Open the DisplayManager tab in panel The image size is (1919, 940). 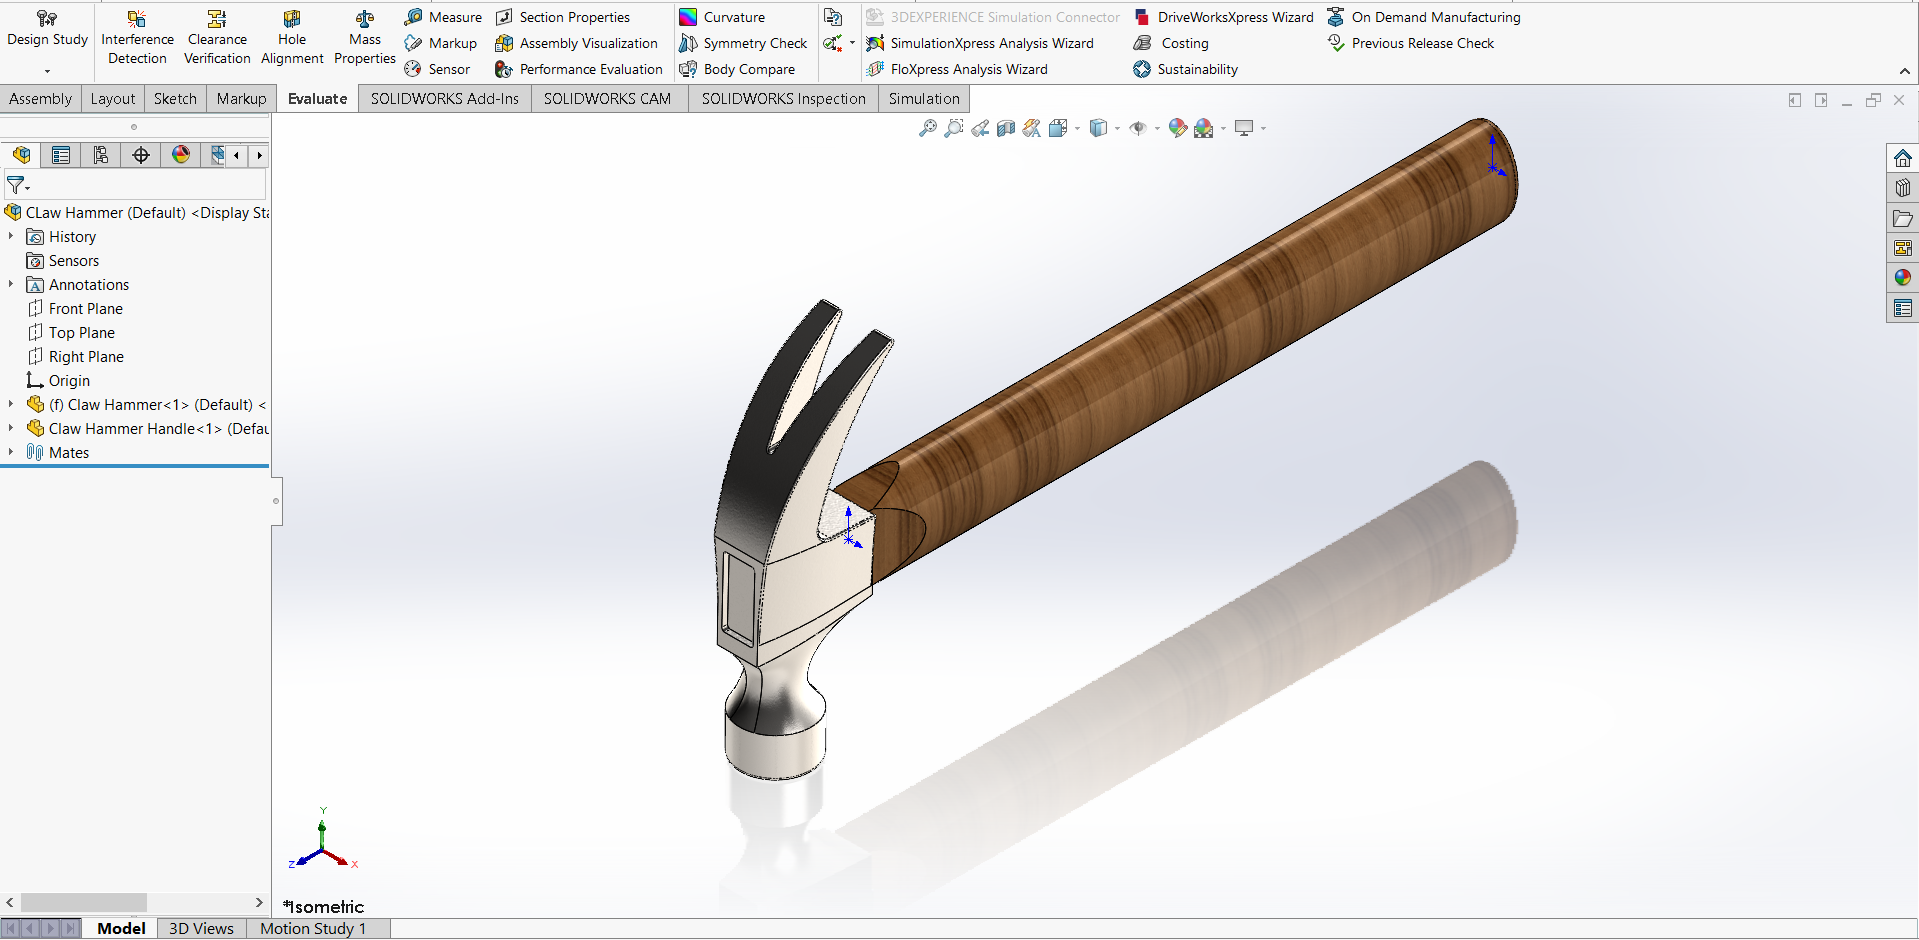tap(181, 155)
